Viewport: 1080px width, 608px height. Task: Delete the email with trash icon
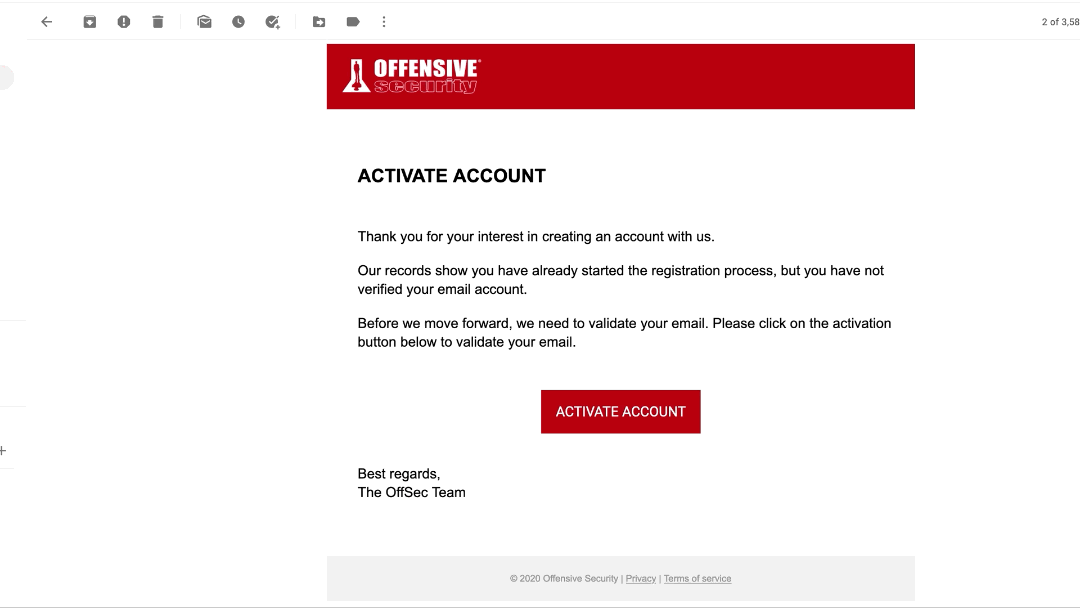(x=158, y=22)
